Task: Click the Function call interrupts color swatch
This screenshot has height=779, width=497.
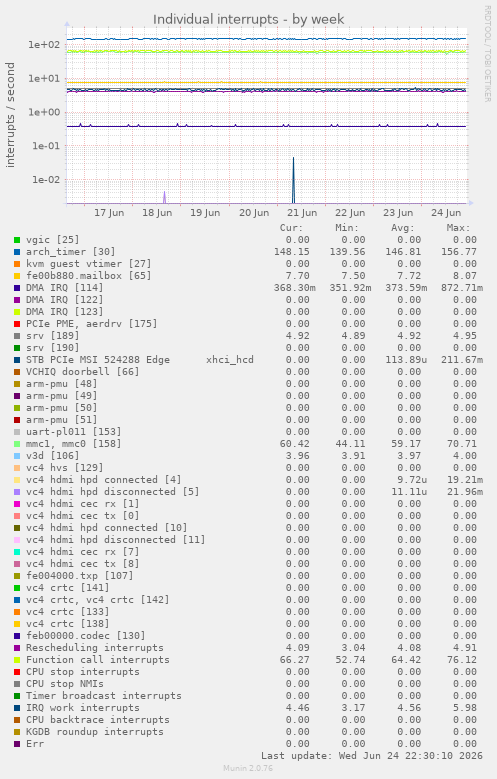Action: click(x=17, y=660)
